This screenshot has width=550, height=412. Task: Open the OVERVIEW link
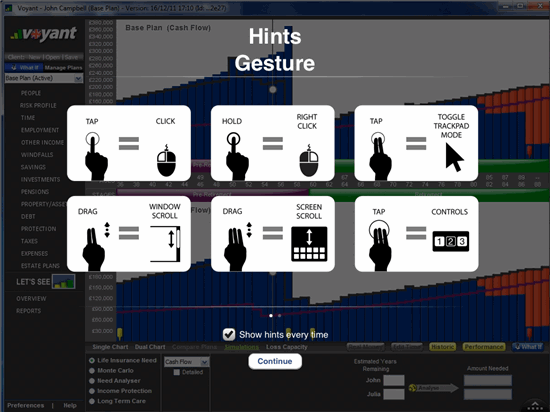coord(31,299)
